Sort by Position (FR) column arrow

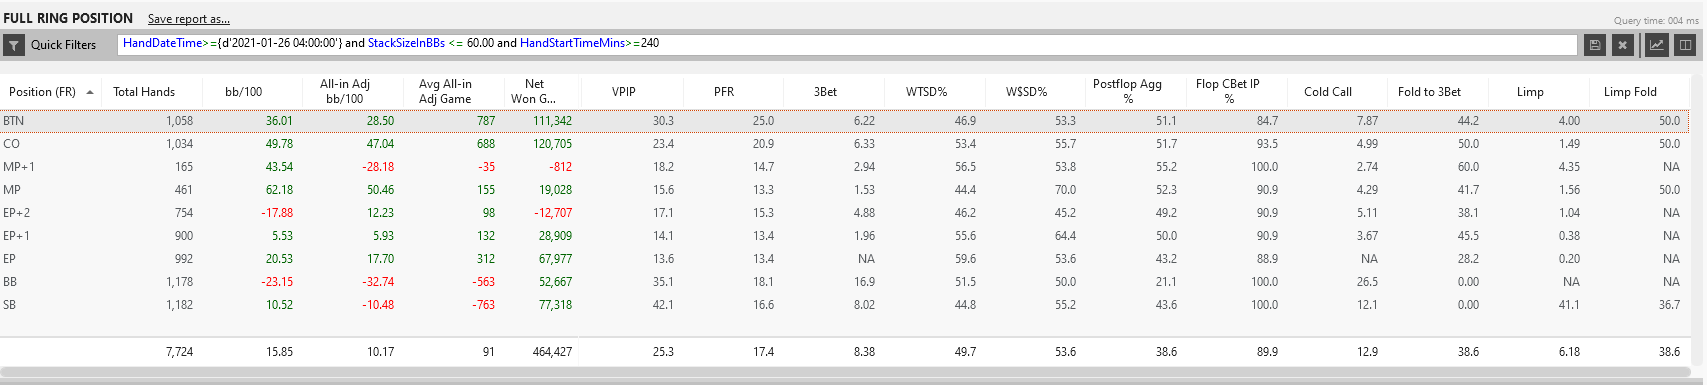point(90,92)
